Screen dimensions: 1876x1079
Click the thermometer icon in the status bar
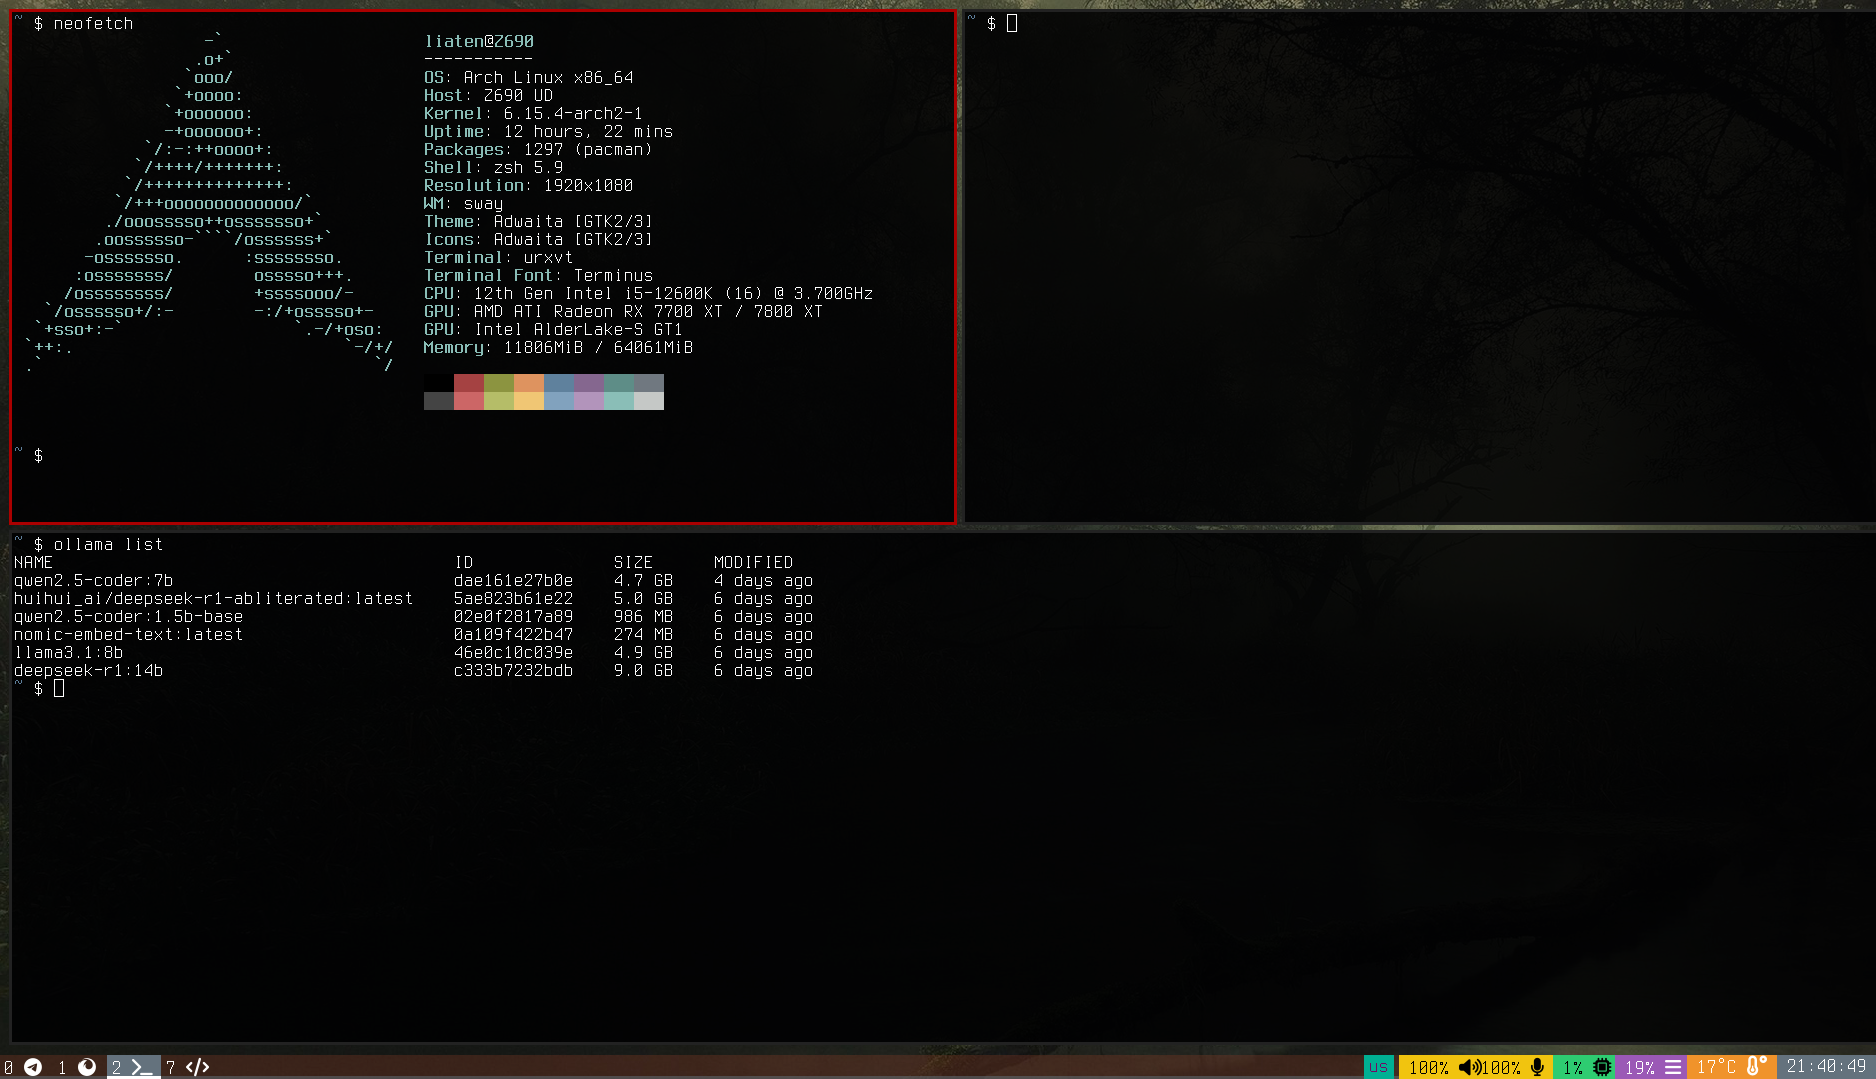(x=1756, y=1066)
